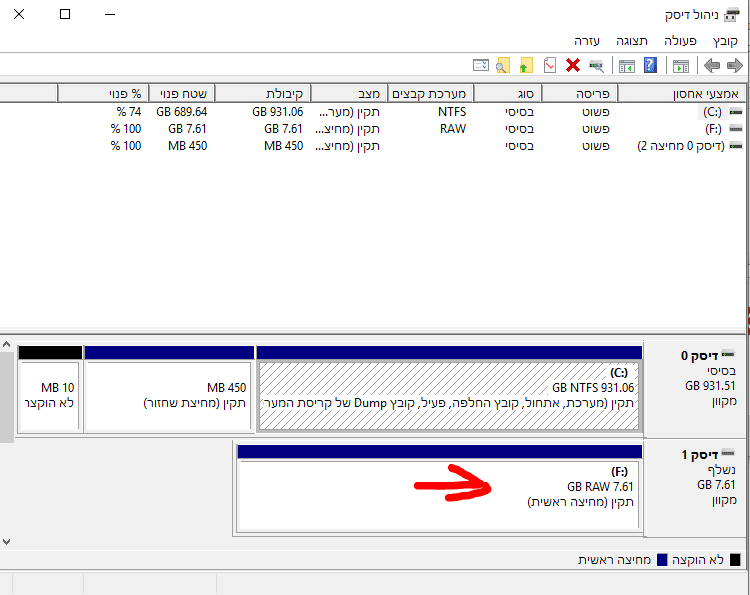Image resolution: width=750 pixels, height=595 pixels.
Task: Click the folder with green arrow icon
Action: pyautogui.click(x=526, y=66)
